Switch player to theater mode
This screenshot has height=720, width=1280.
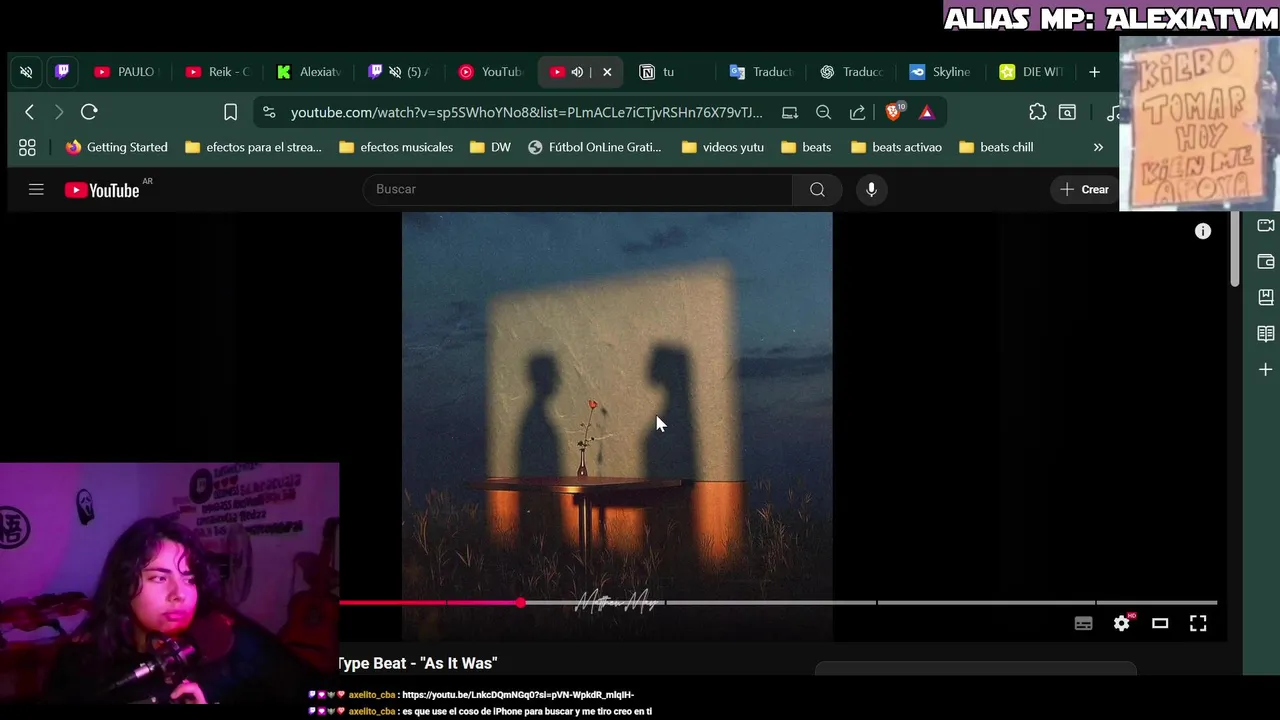tap(1160, 623)
